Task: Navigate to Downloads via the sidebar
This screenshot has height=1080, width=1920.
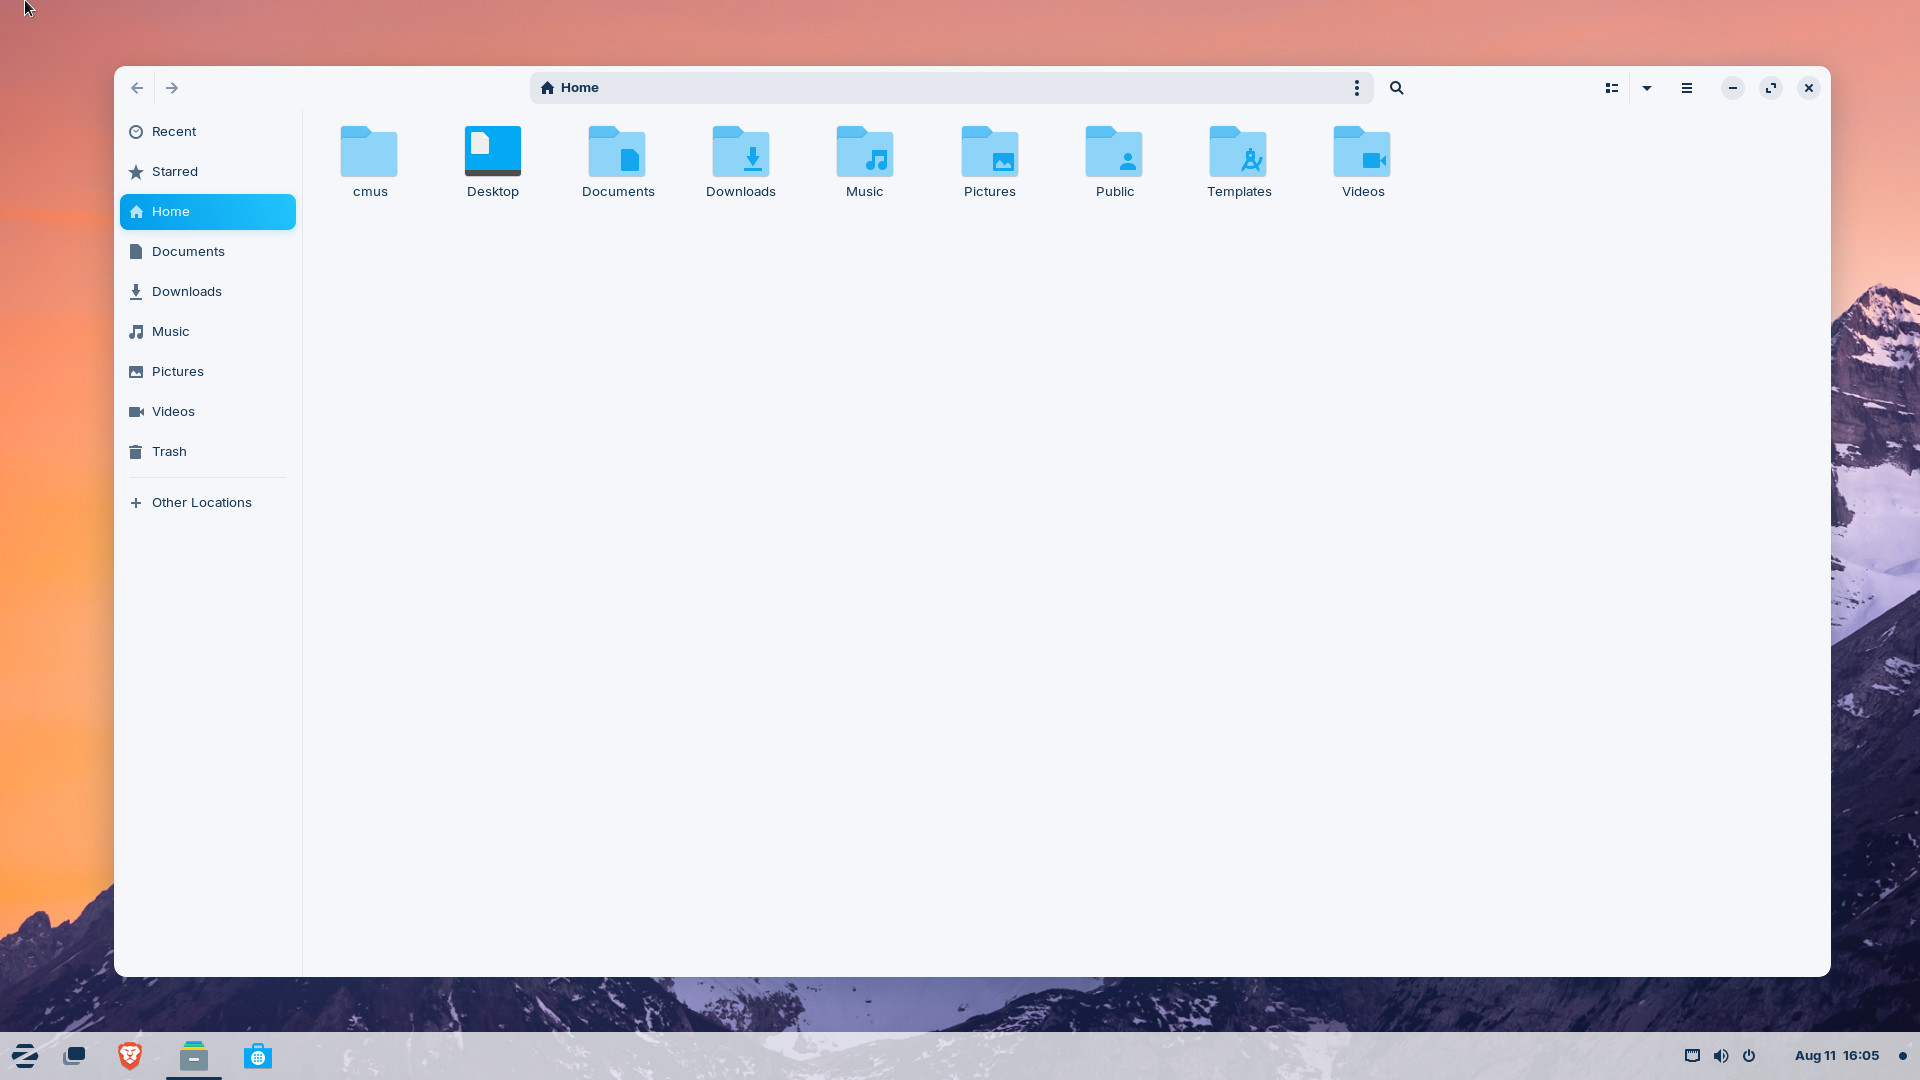Action: tap(186, 291)
